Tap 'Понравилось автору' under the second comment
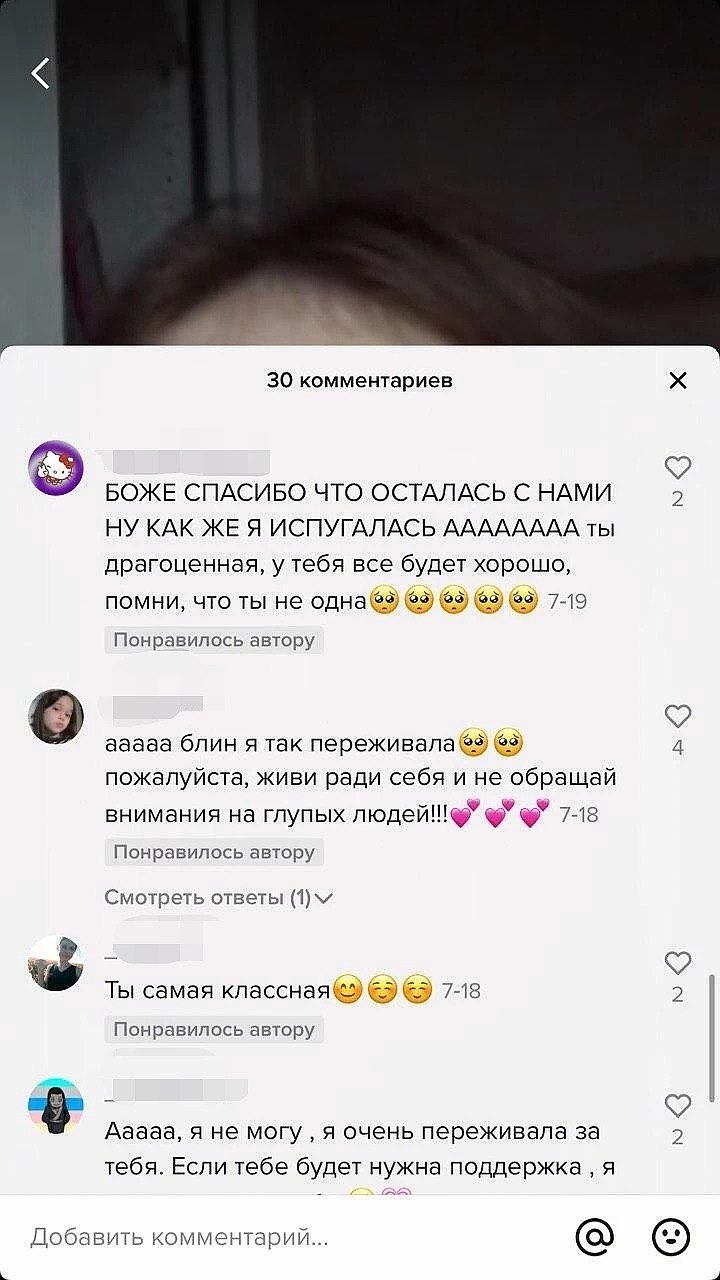720x1280 pixels. point(214,852)
